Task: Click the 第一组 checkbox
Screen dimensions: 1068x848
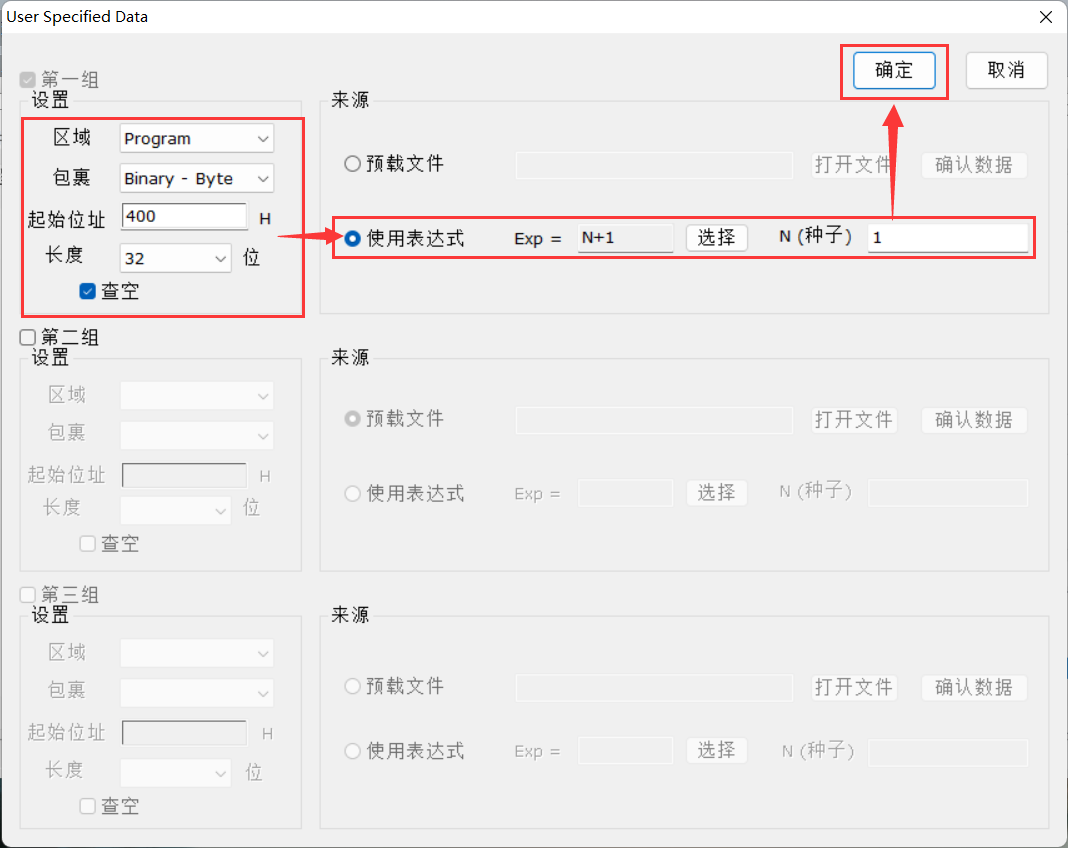Action: coord(28,80)
